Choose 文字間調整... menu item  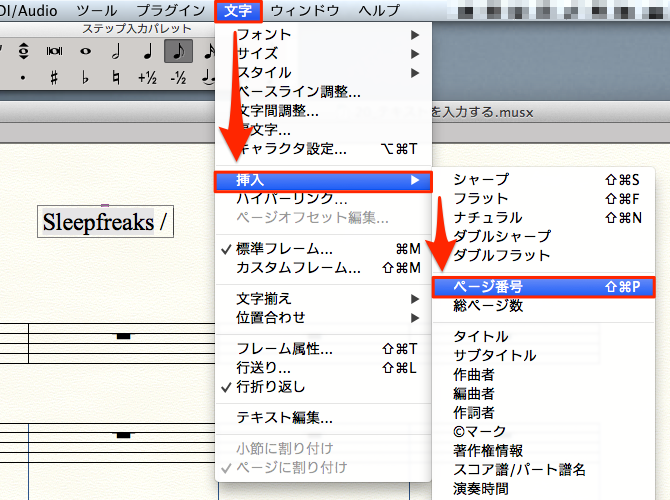click(323, 111)
